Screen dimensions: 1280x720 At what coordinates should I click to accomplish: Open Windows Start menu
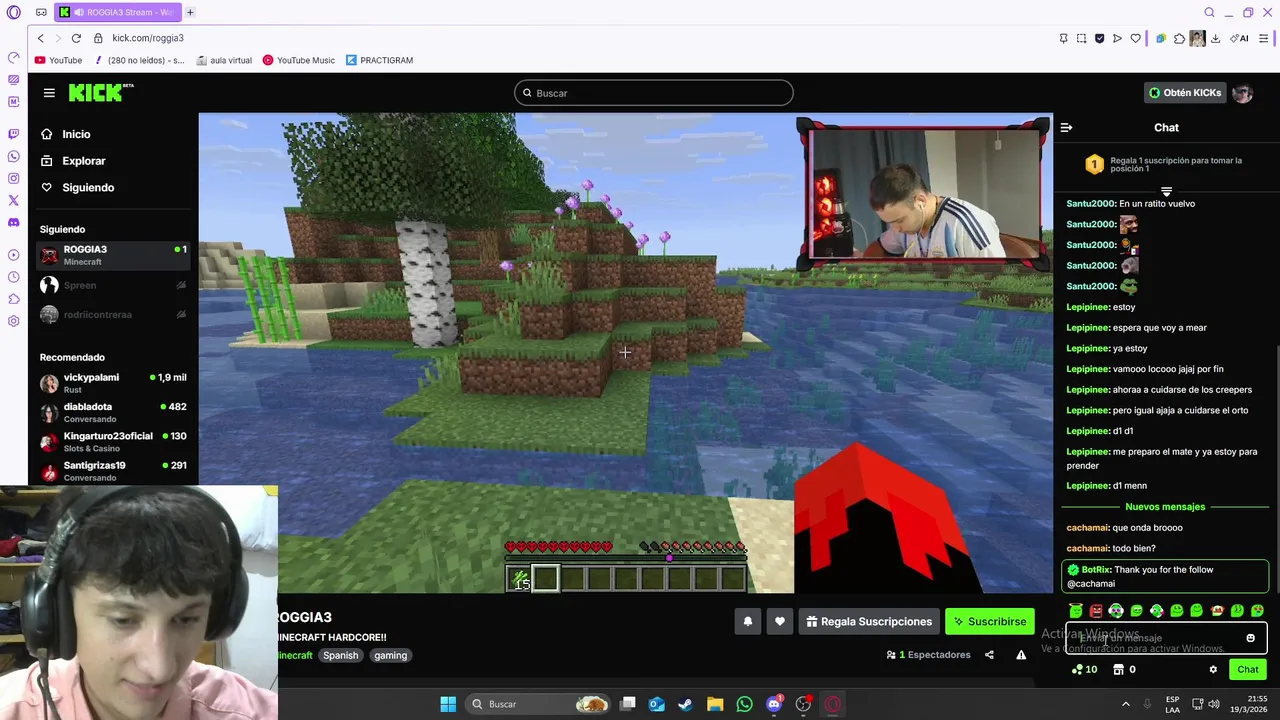pyautogui.click(x=448, y=704)
